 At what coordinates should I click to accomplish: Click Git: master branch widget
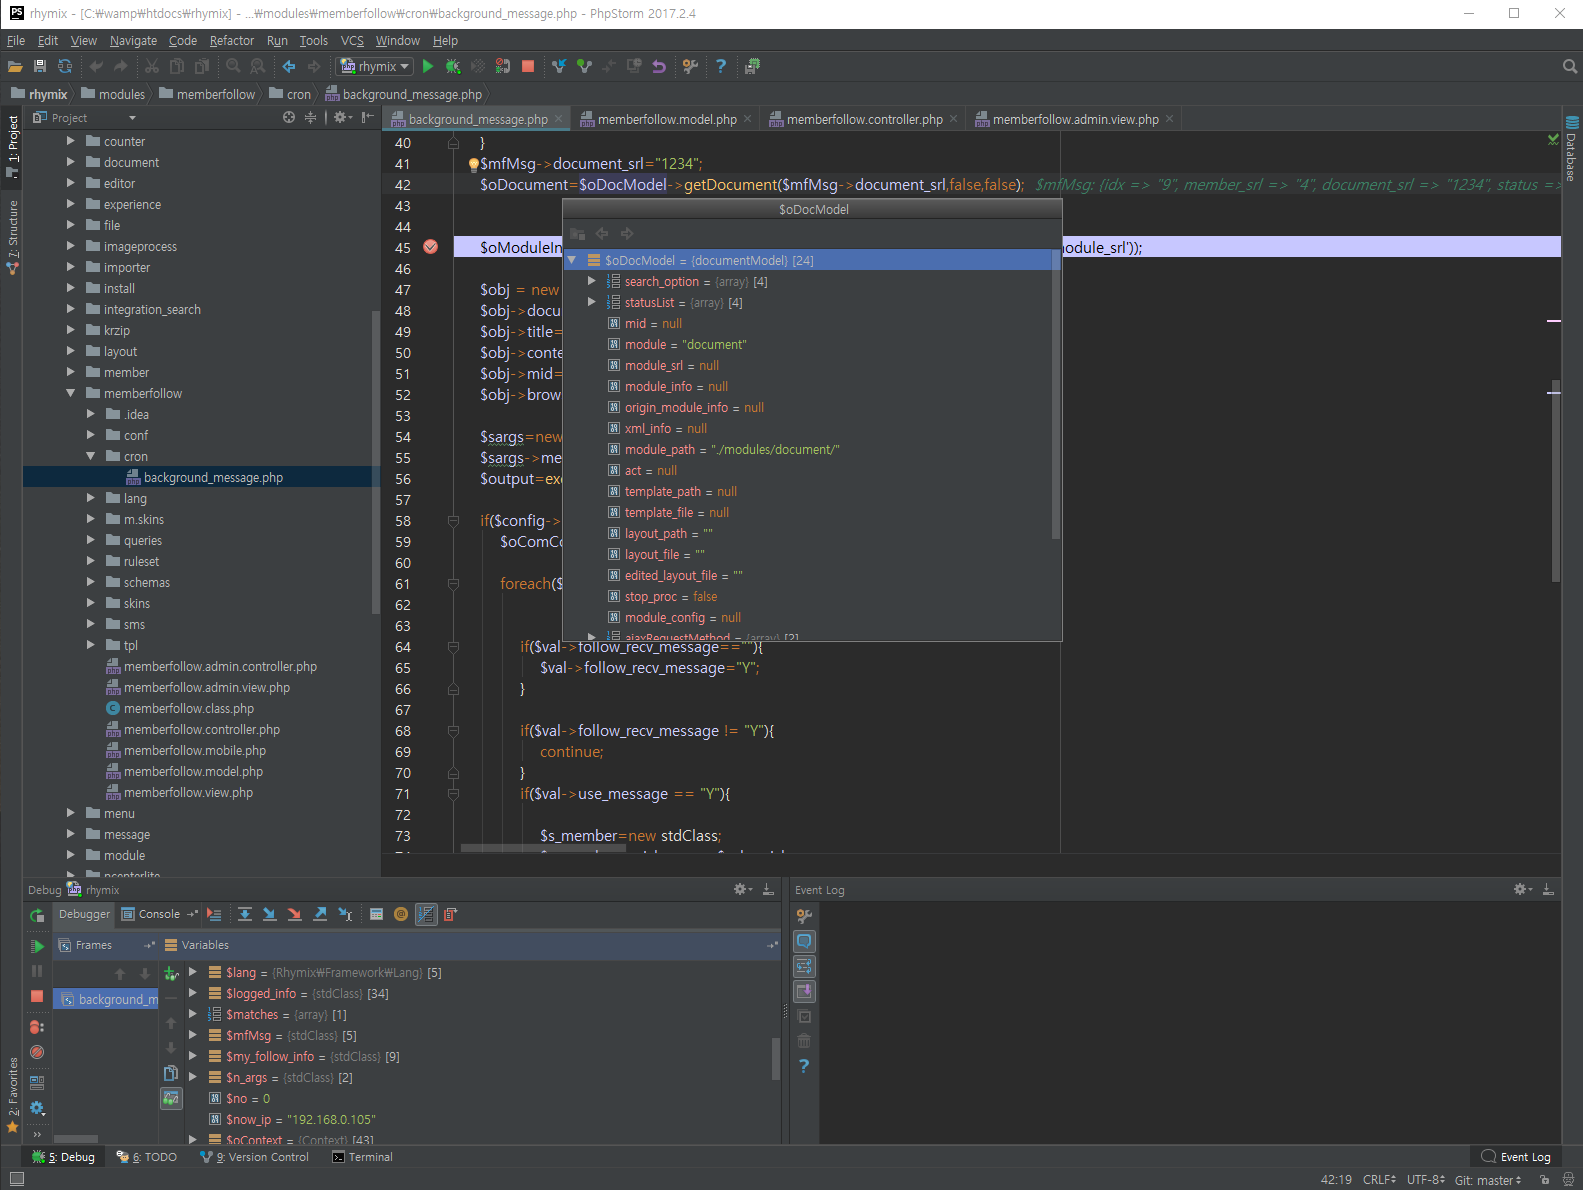pyautogui.click(x=1488, y=1180)
